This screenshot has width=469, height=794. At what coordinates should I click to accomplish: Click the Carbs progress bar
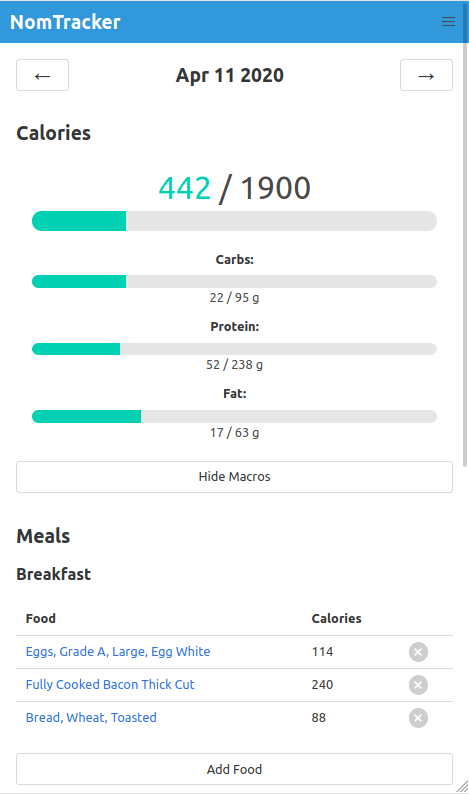pyautogui.click(x=234, y=282)
